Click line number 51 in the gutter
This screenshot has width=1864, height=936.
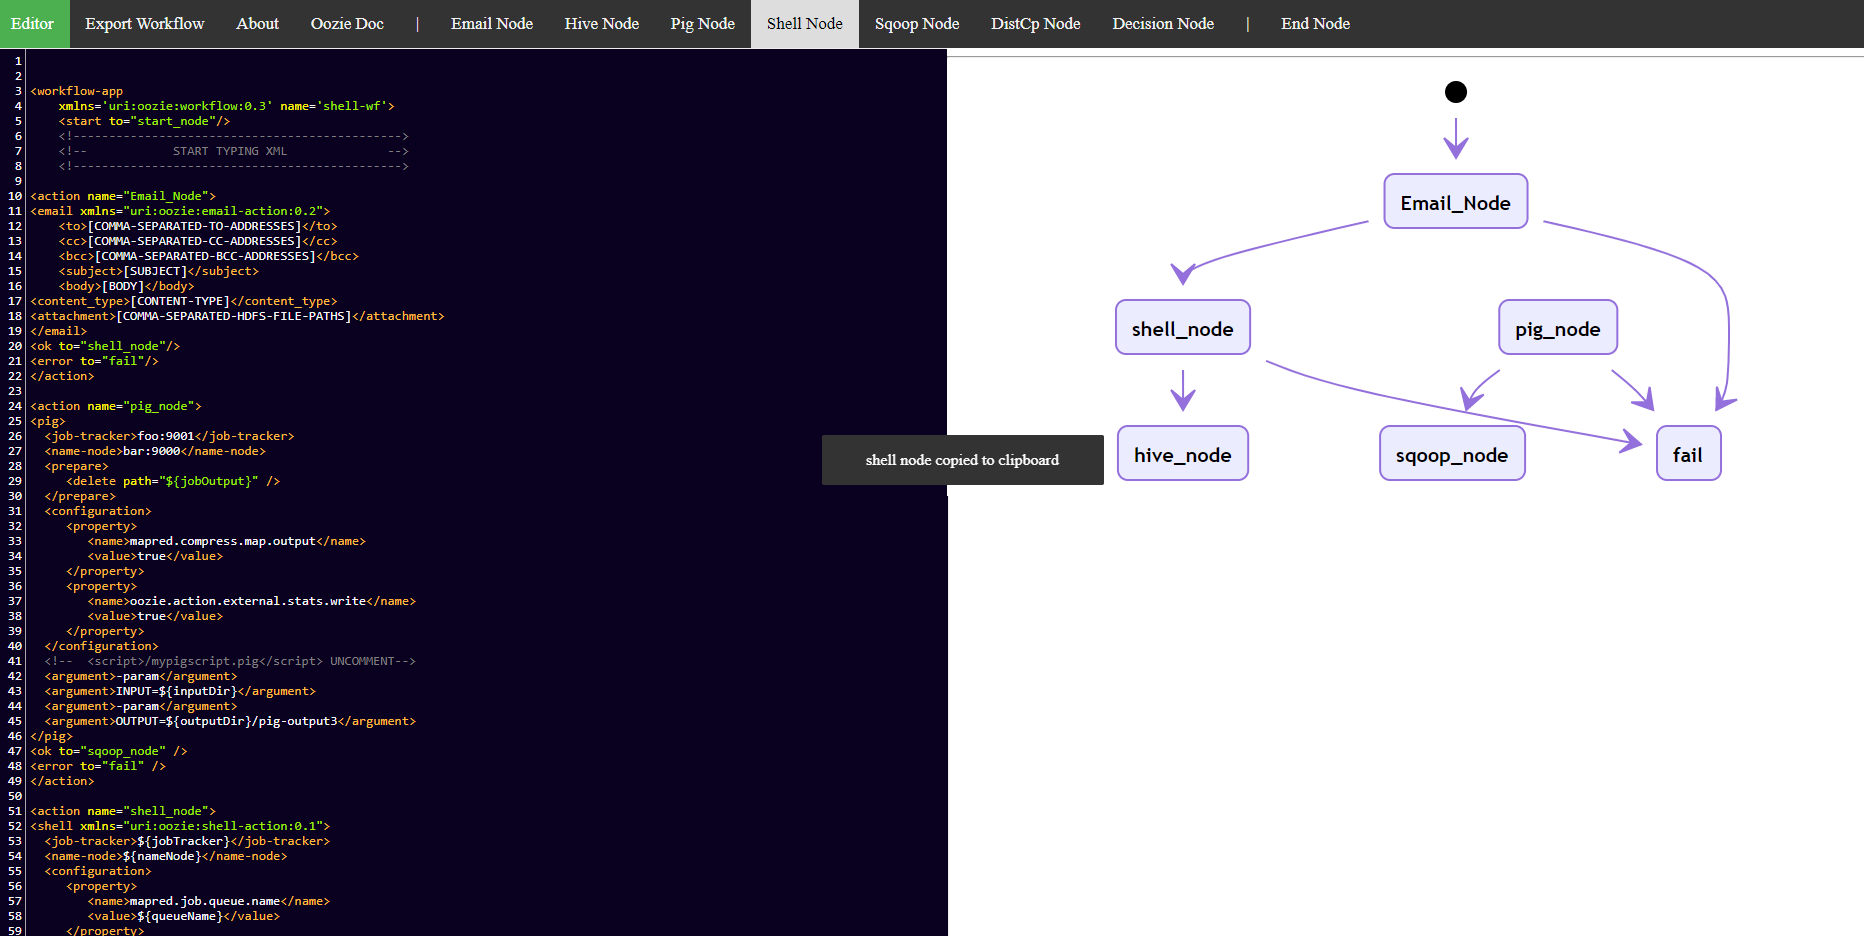(x=14, y=811)
